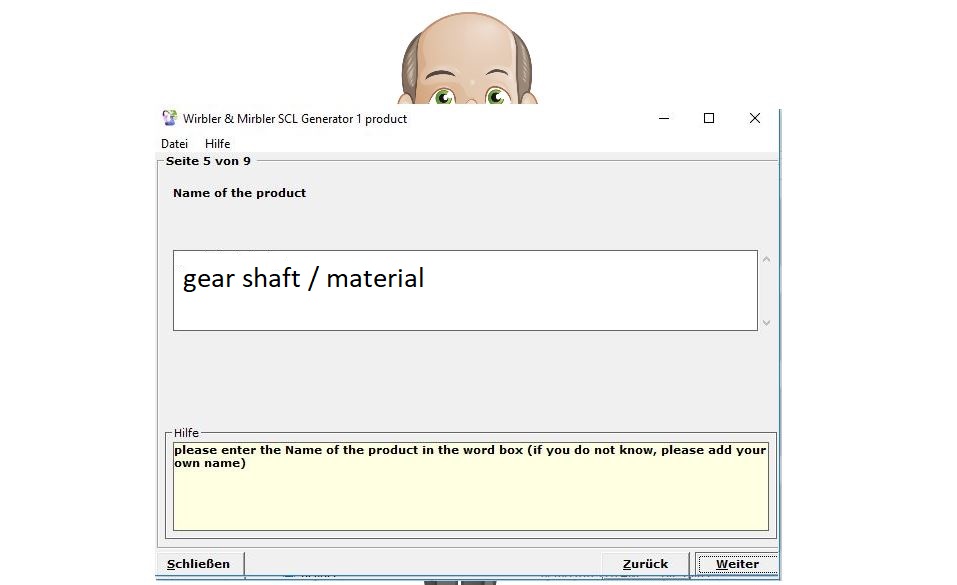Open the Hilfe menu

tap(217, 144)
